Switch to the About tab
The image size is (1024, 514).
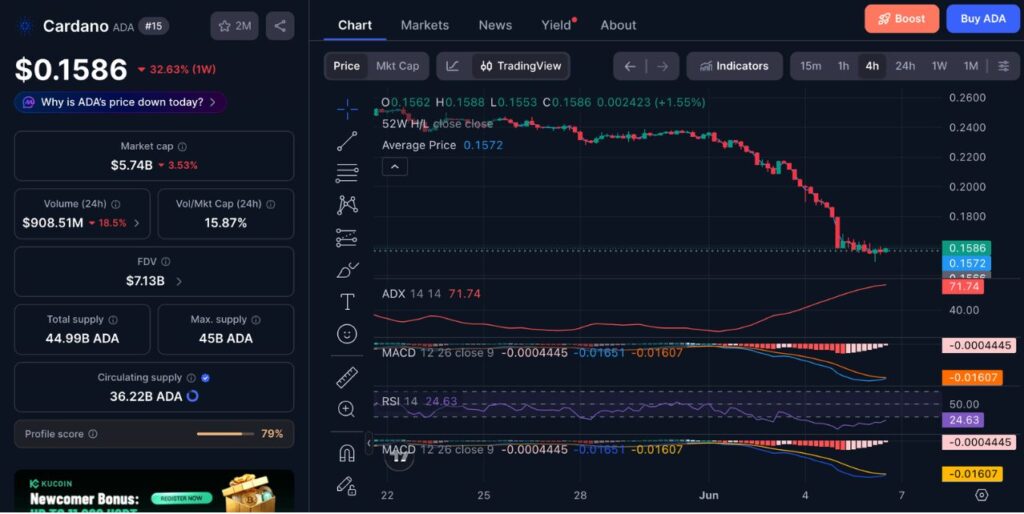tap(618, 25)
